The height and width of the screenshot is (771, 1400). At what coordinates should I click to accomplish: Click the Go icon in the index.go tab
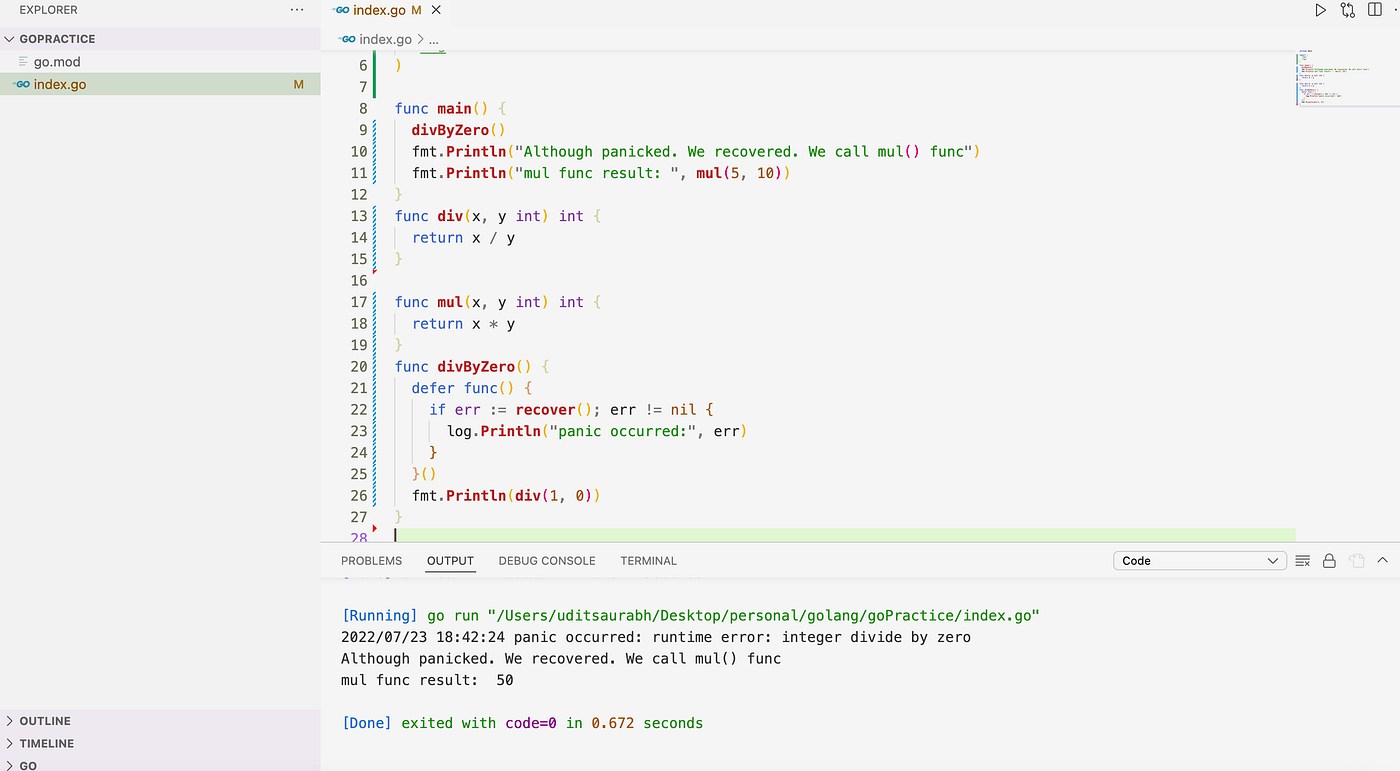click(x=341, y=10)
